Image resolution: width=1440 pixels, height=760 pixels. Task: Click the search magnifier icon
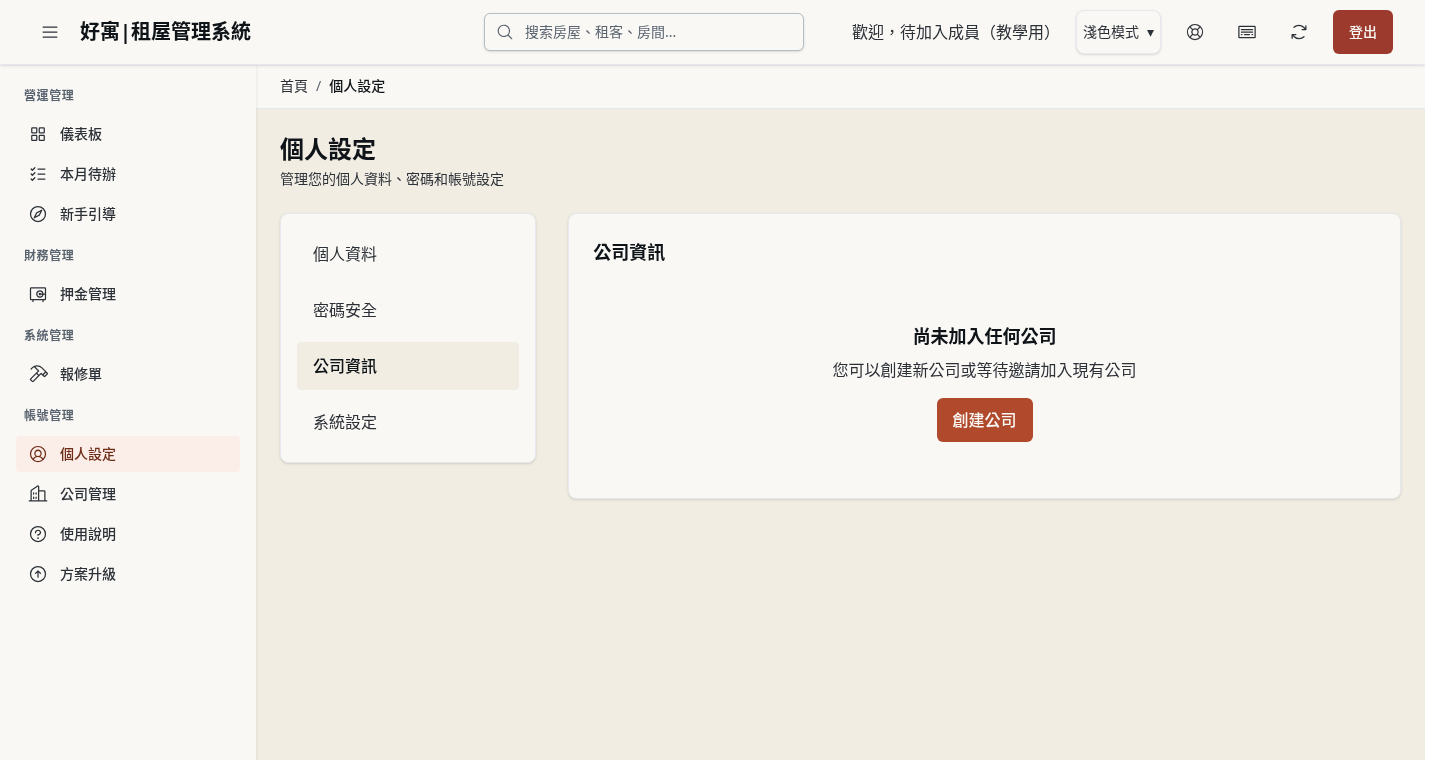pos(505,32)
